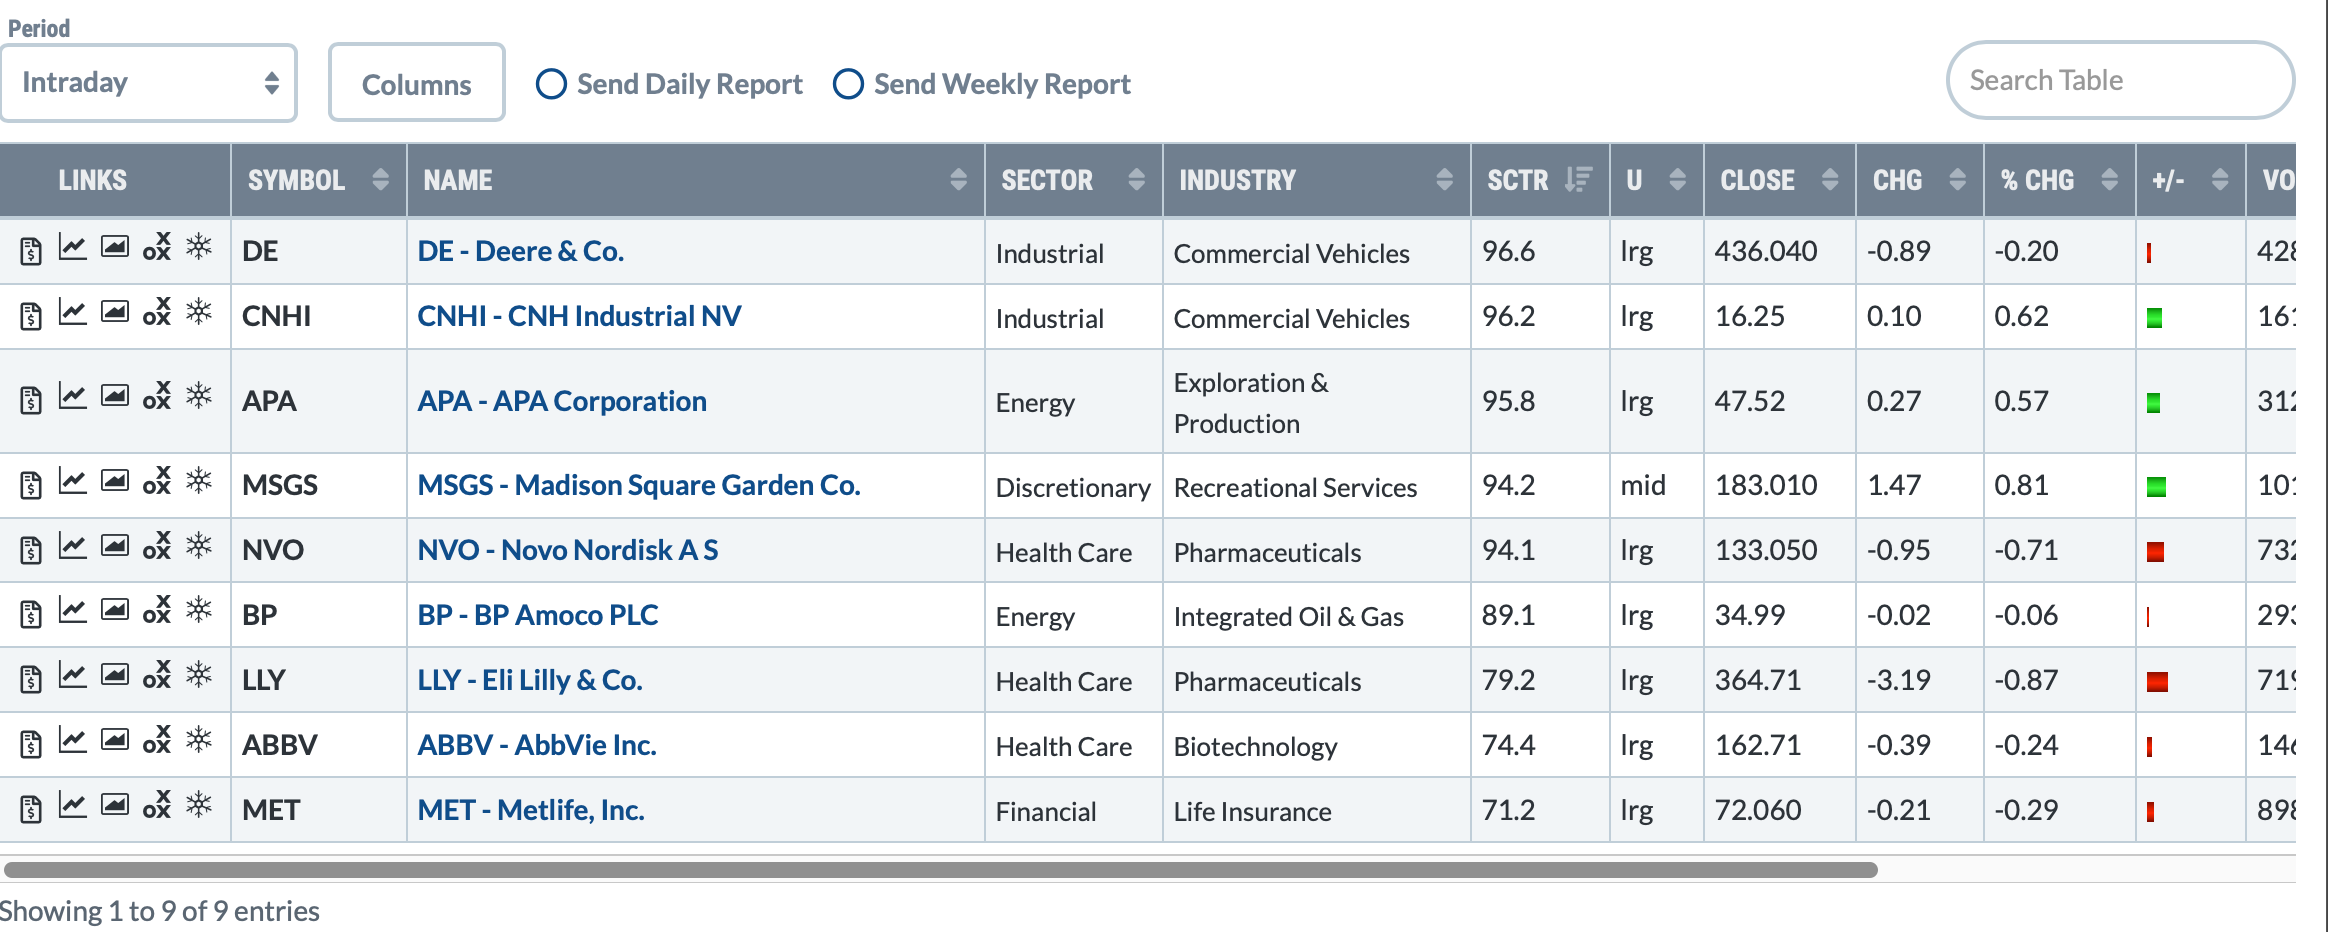Open NVO - Novo Nordisk A S link
Screen dimensions: 2328x932
567,550
